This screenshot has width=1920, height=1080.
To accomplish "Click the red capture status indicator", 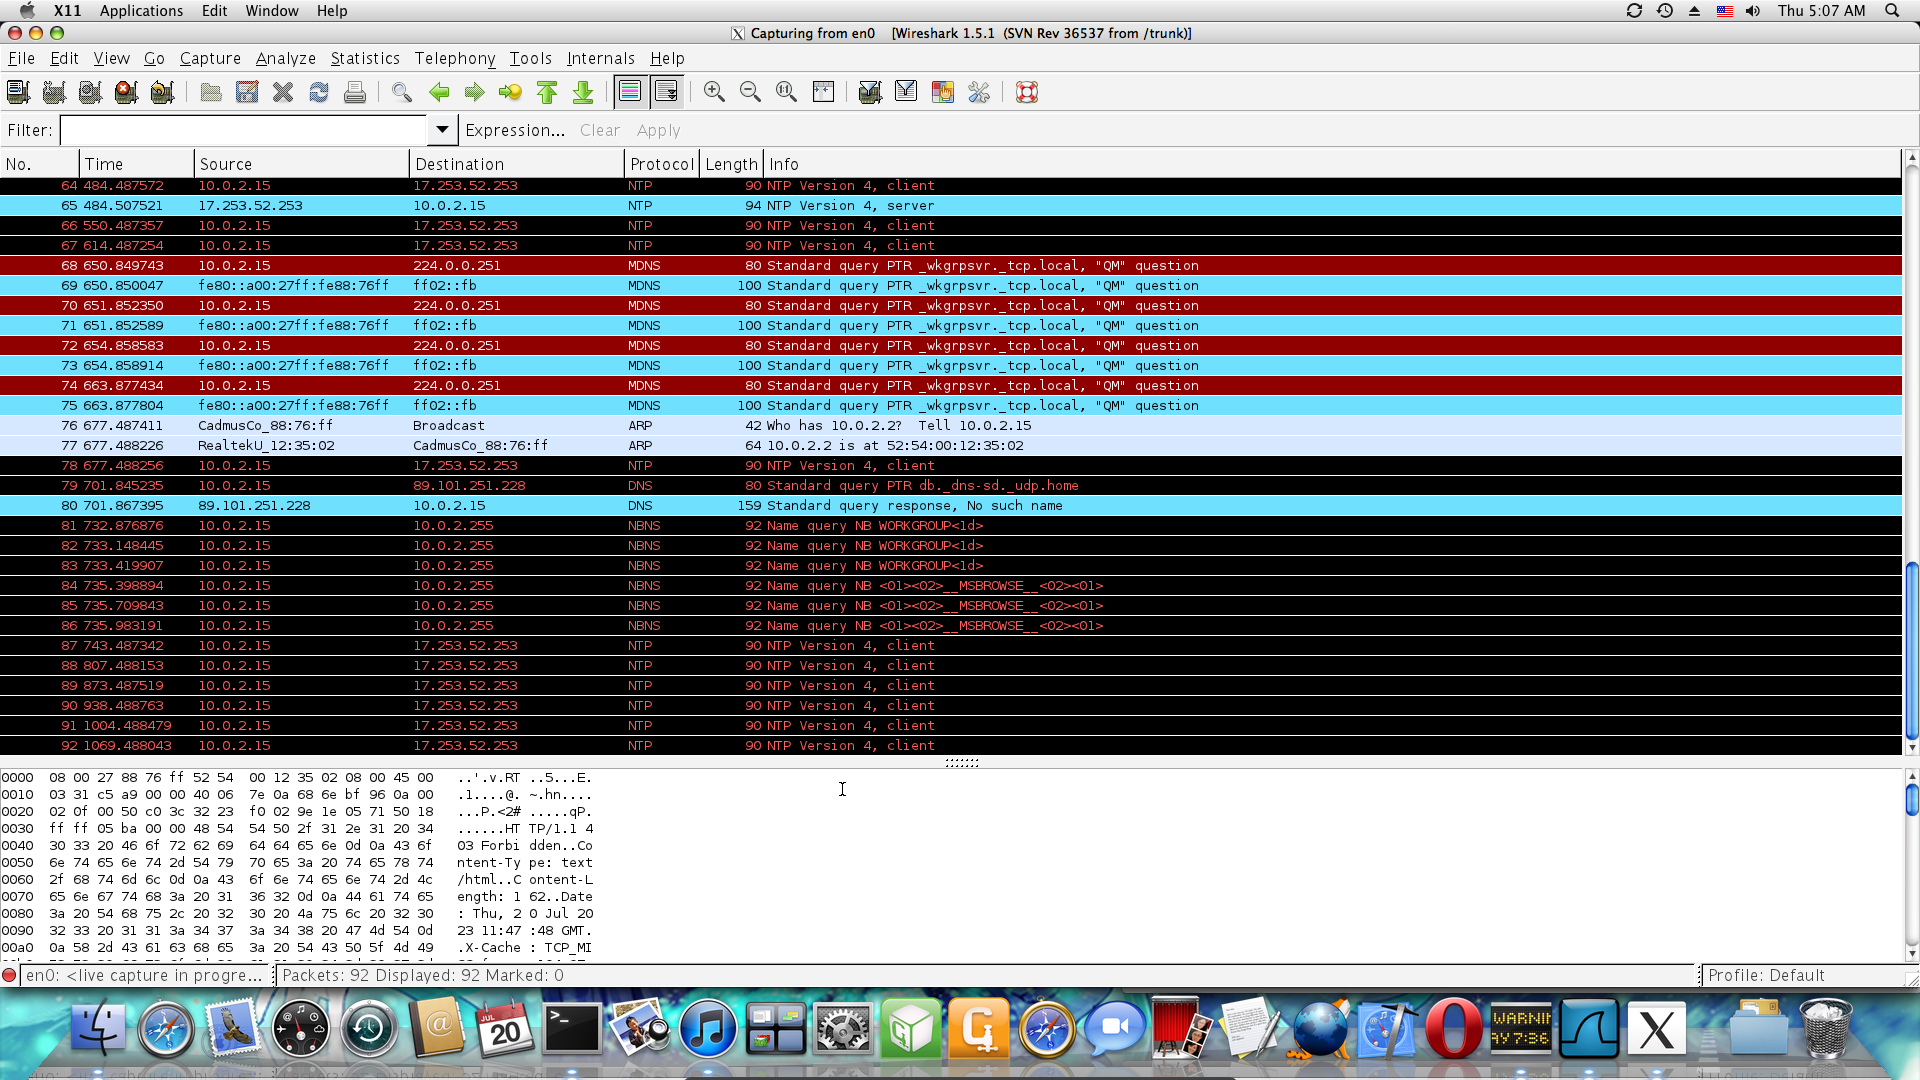I will pos(9,975).
